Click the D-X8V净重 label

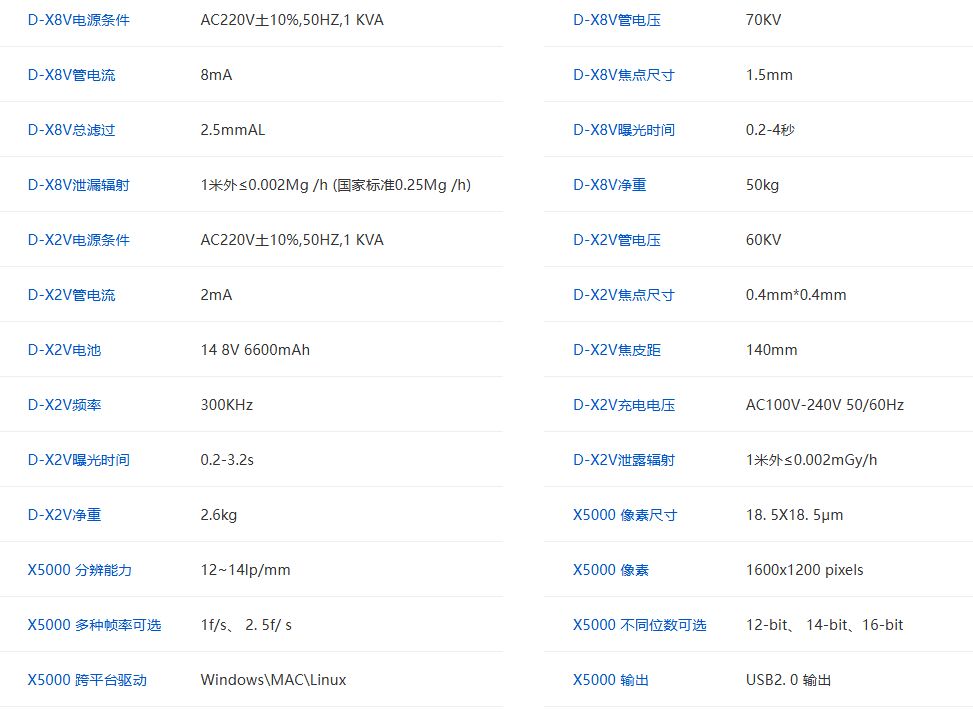pyautogui.click(x=609, y=185)
